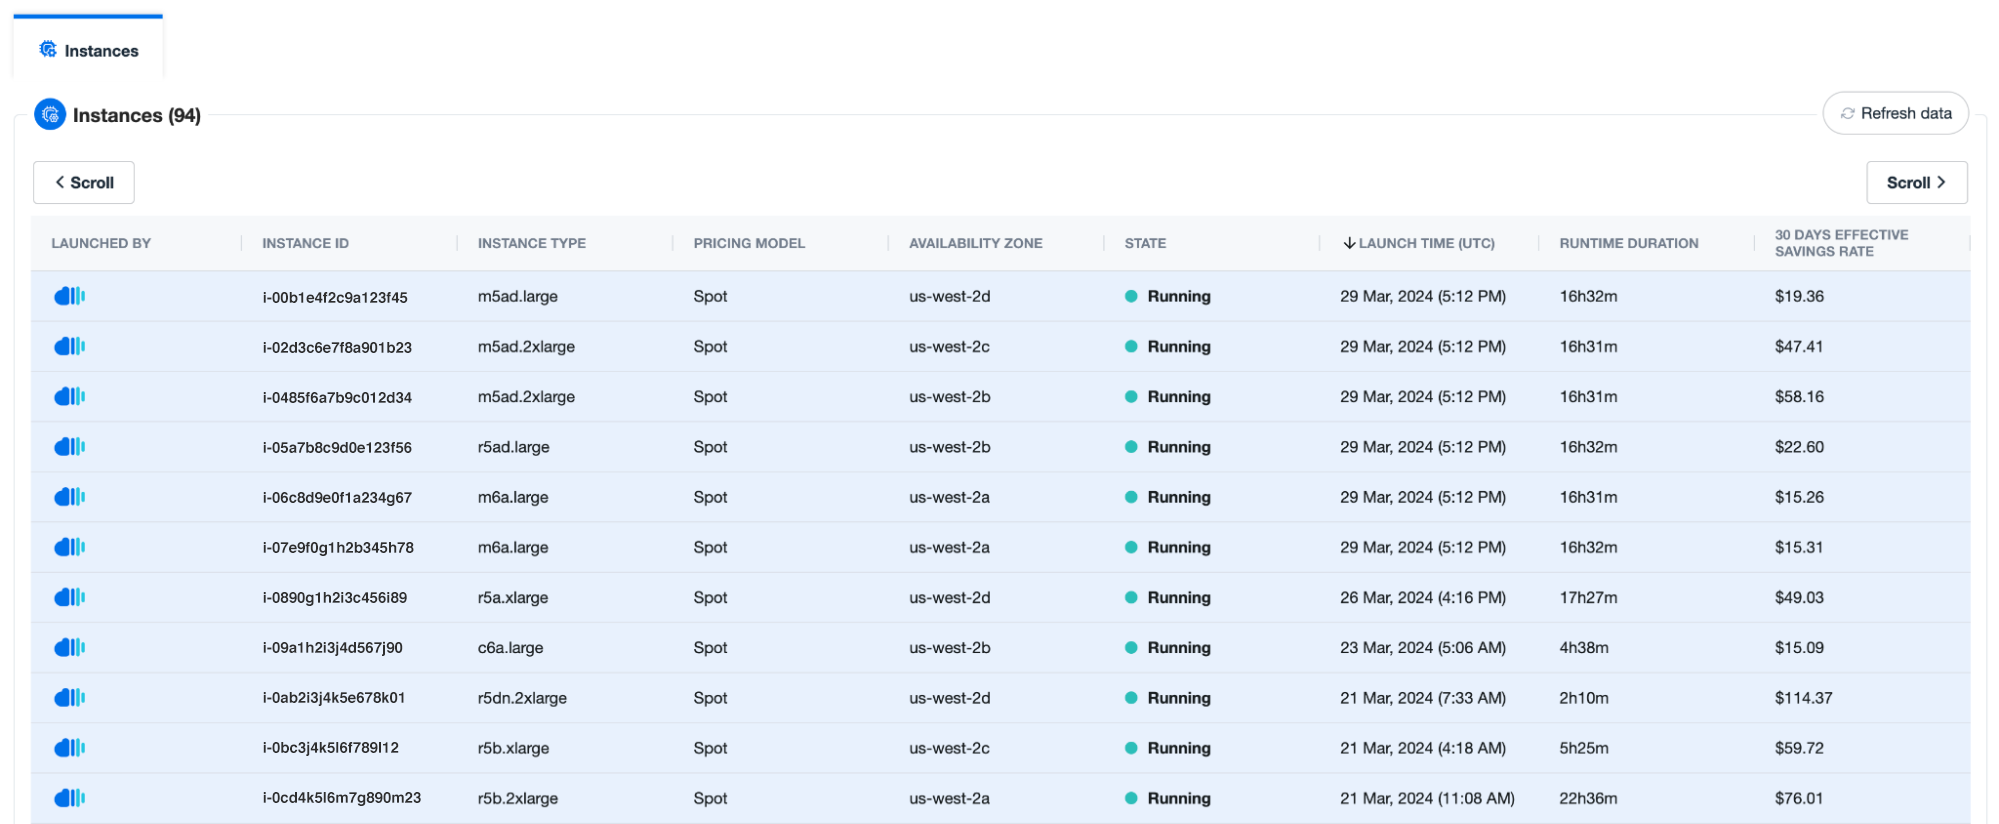
Task: Click launcher icon for i-00b1e4f2c9a123f45
Action: pyautogui.click(x=69, y=296)
